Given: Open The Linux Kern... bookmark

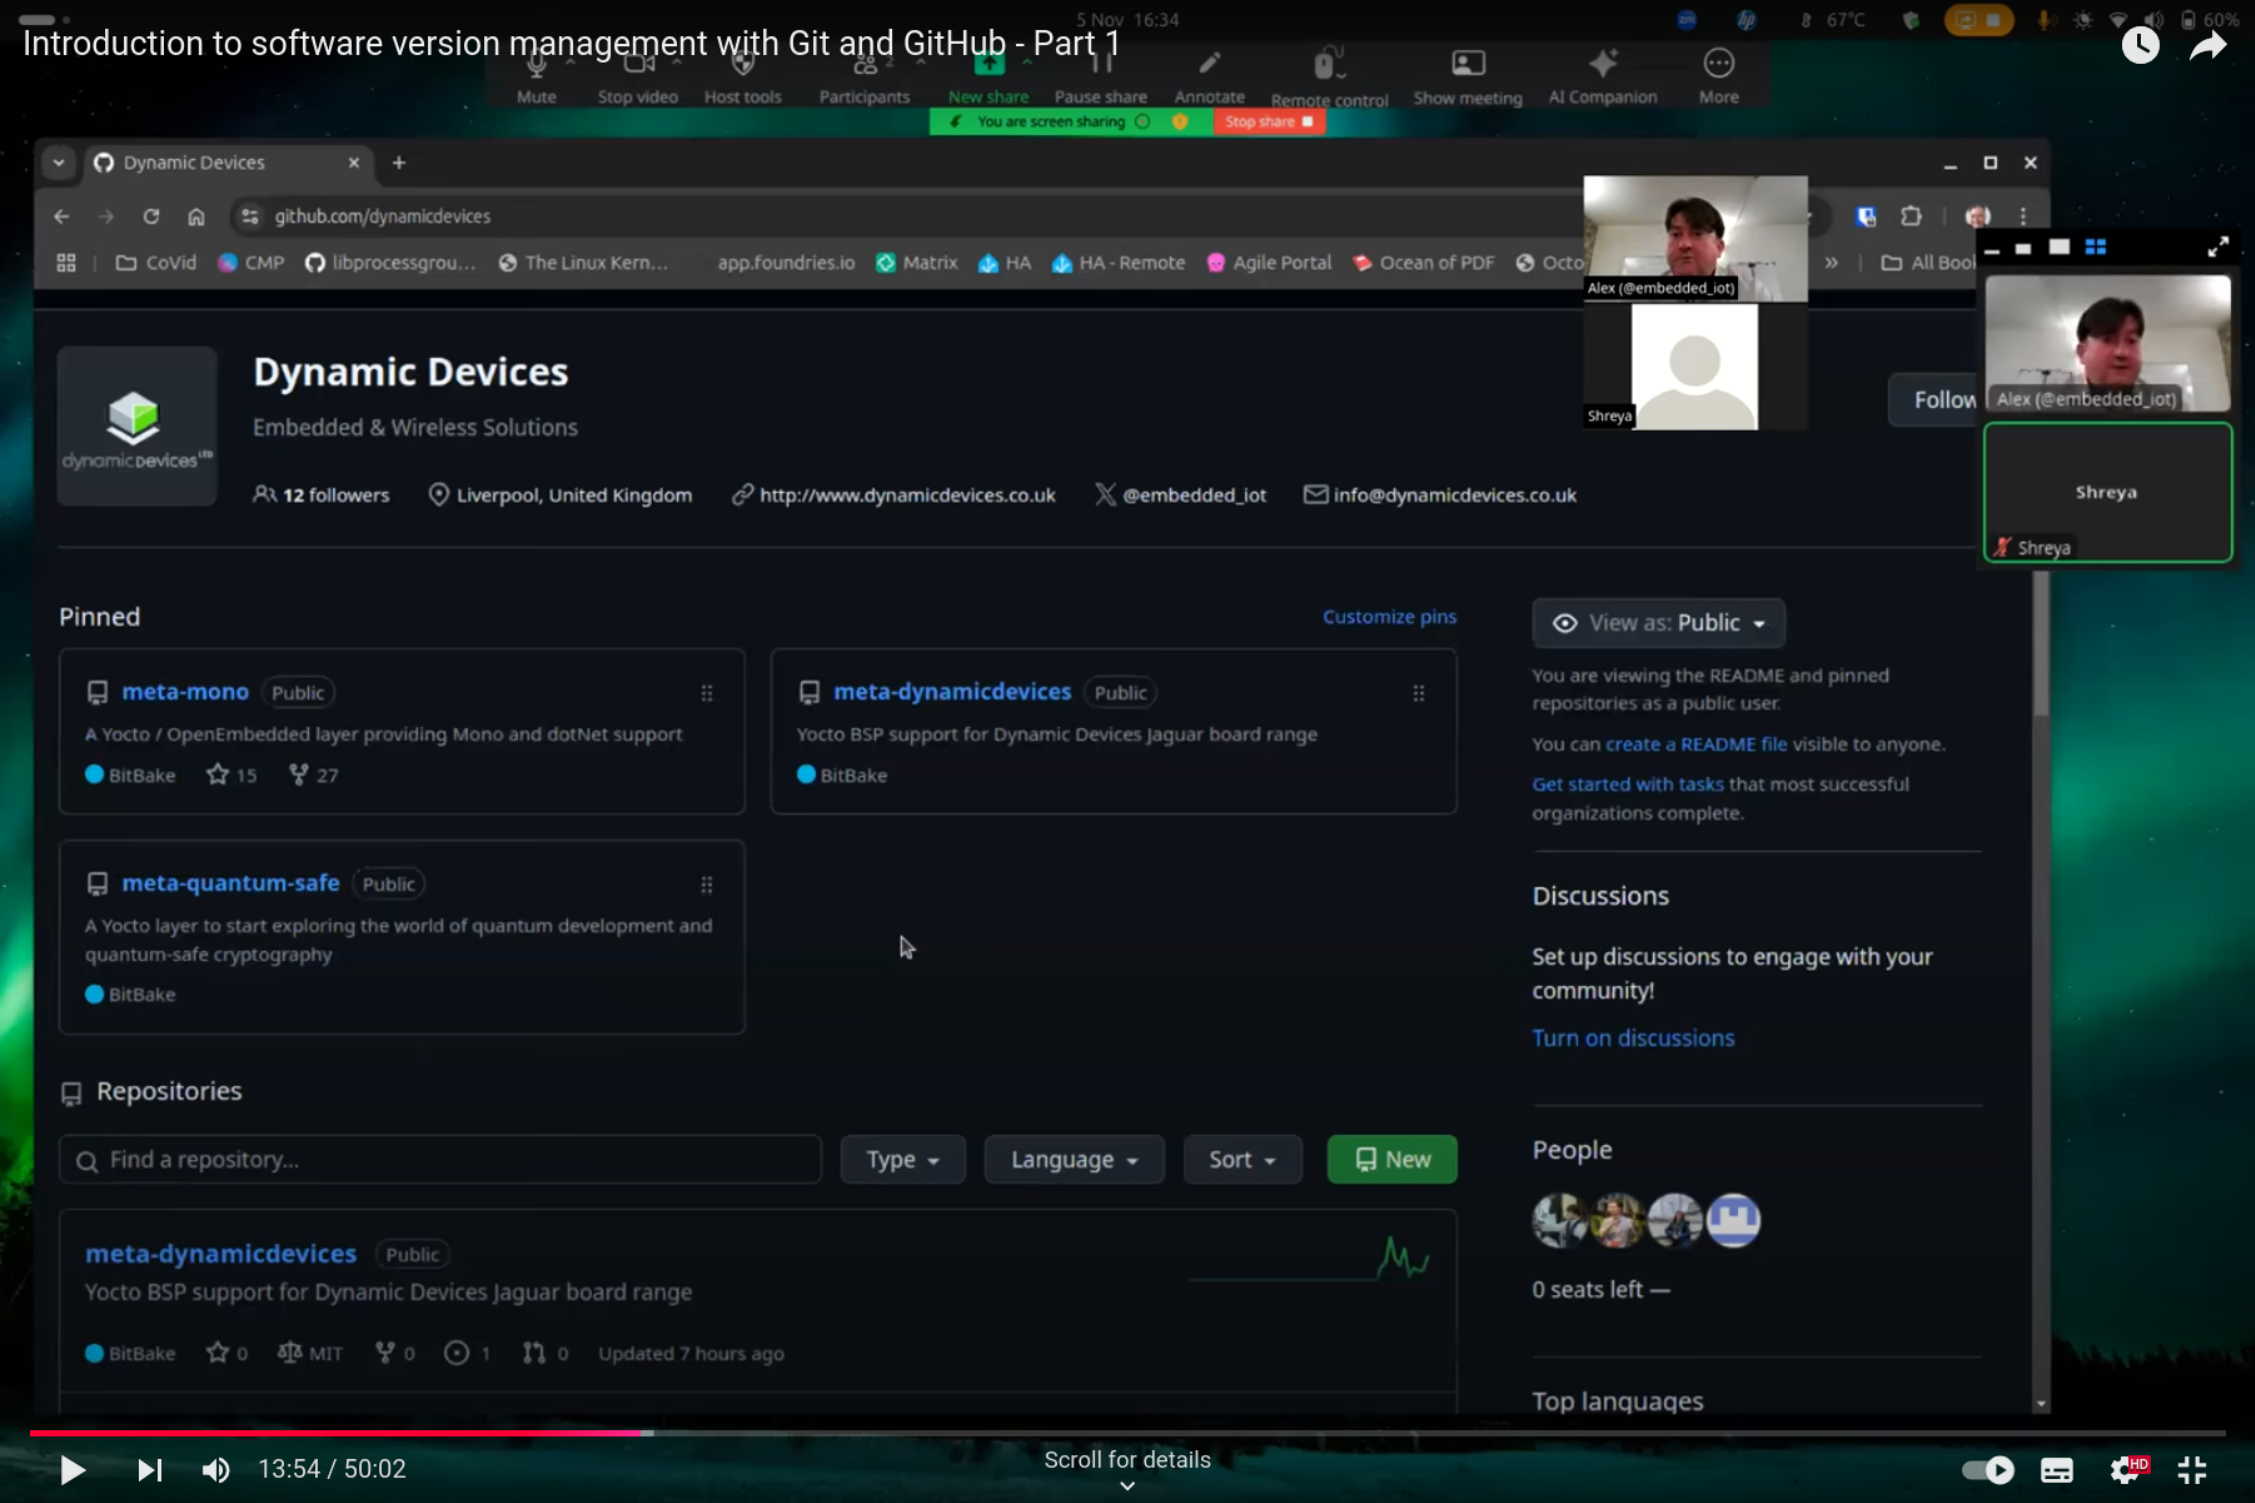Looking at the screenshot, I should 583,263.
